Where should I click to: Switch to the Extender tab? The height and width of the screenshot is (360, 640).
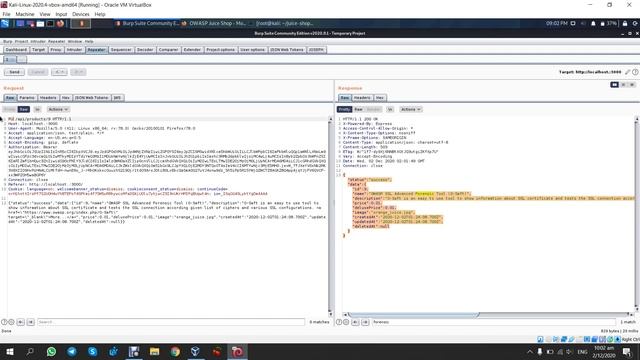point(192,50)
